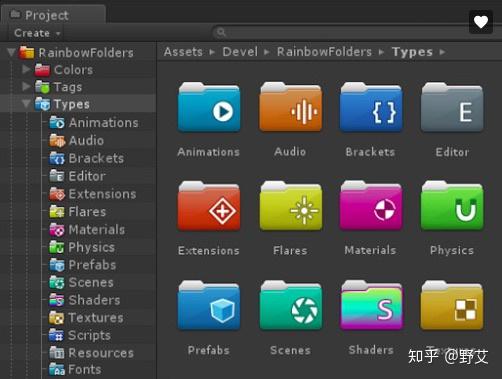The height and width of the screenshot is (379, 502).
Task: Select the 'Prefabs' caption under the grid folder
Action: pyautogui.click(x=209, y=350)
